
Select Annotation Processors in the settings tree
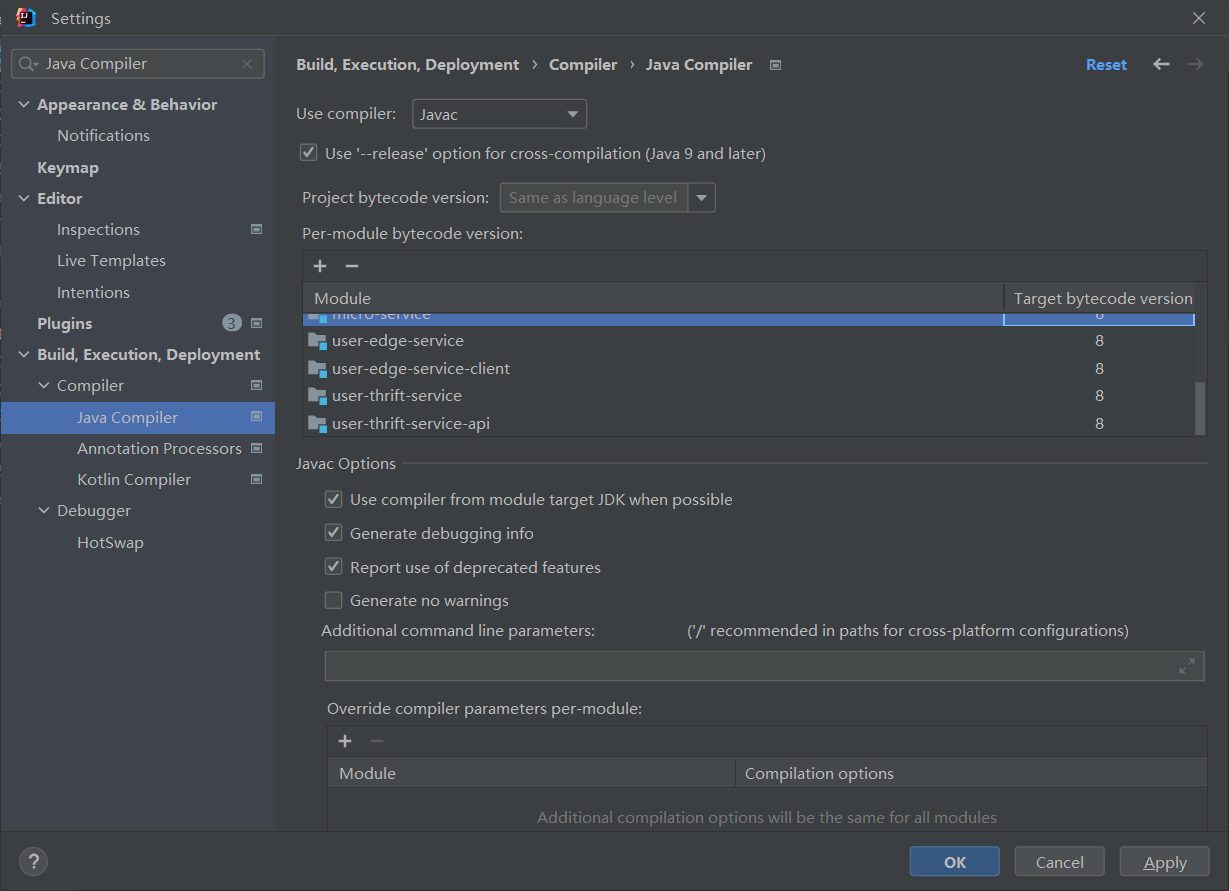(x=159, y=448)
